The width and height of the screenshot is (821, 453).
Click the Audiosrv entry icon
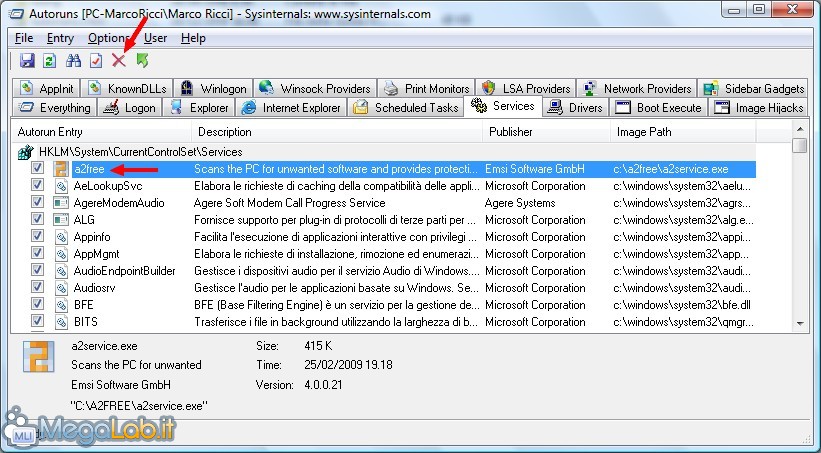pyautogui.click(x=61, y=288)
